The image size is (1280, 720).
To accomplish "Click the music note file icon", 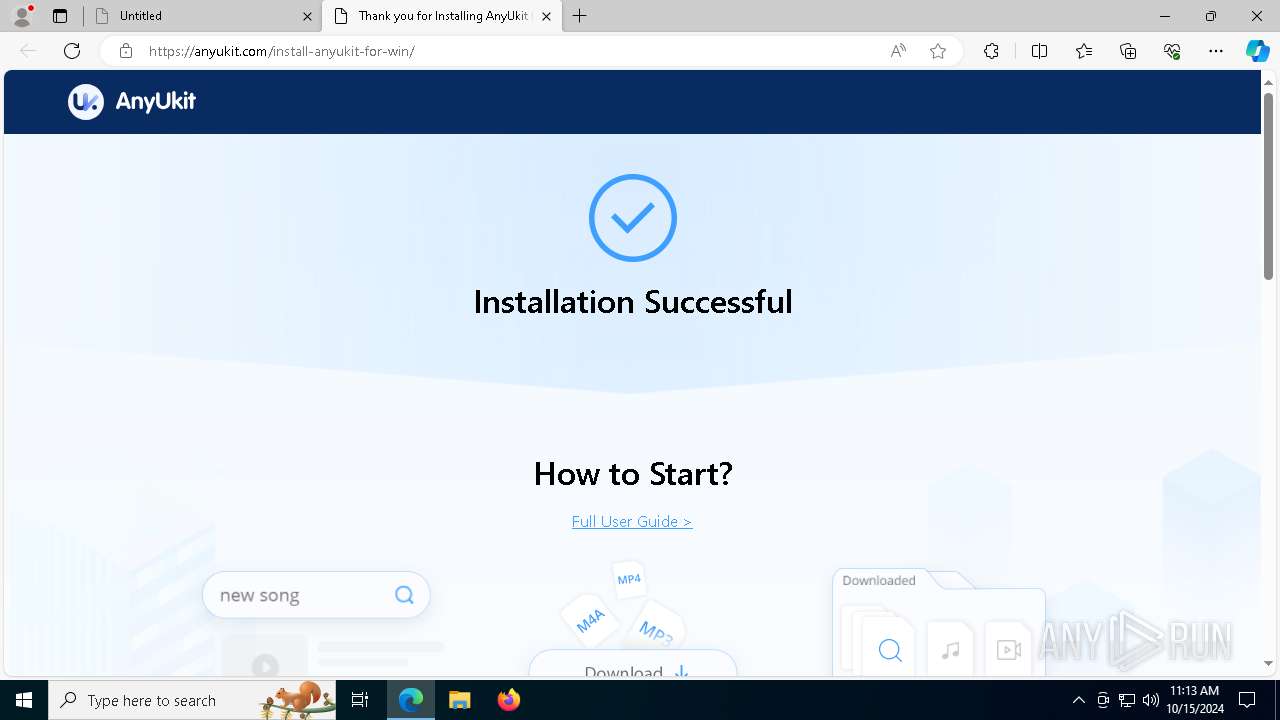I will (x=951, y=650).
